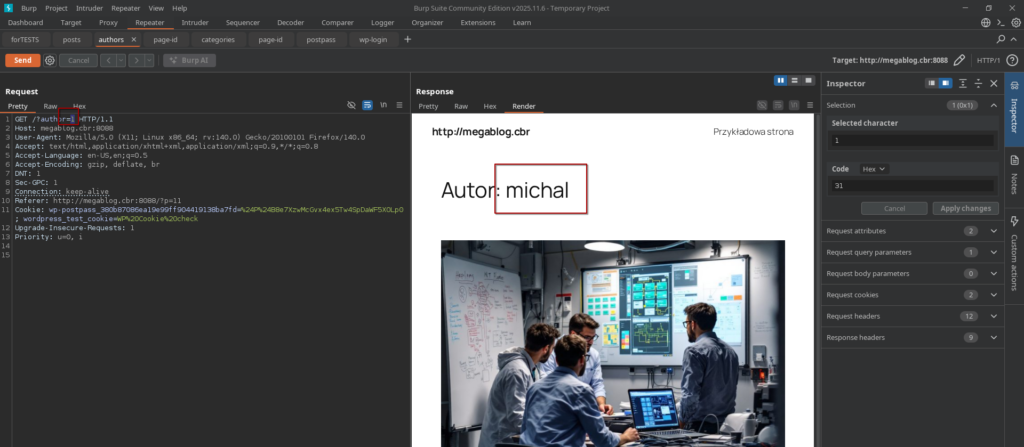Click the Repeater help icon
Viewport: 1024px width, 447px height.
pyautogui.click(x=1013, y=61)
